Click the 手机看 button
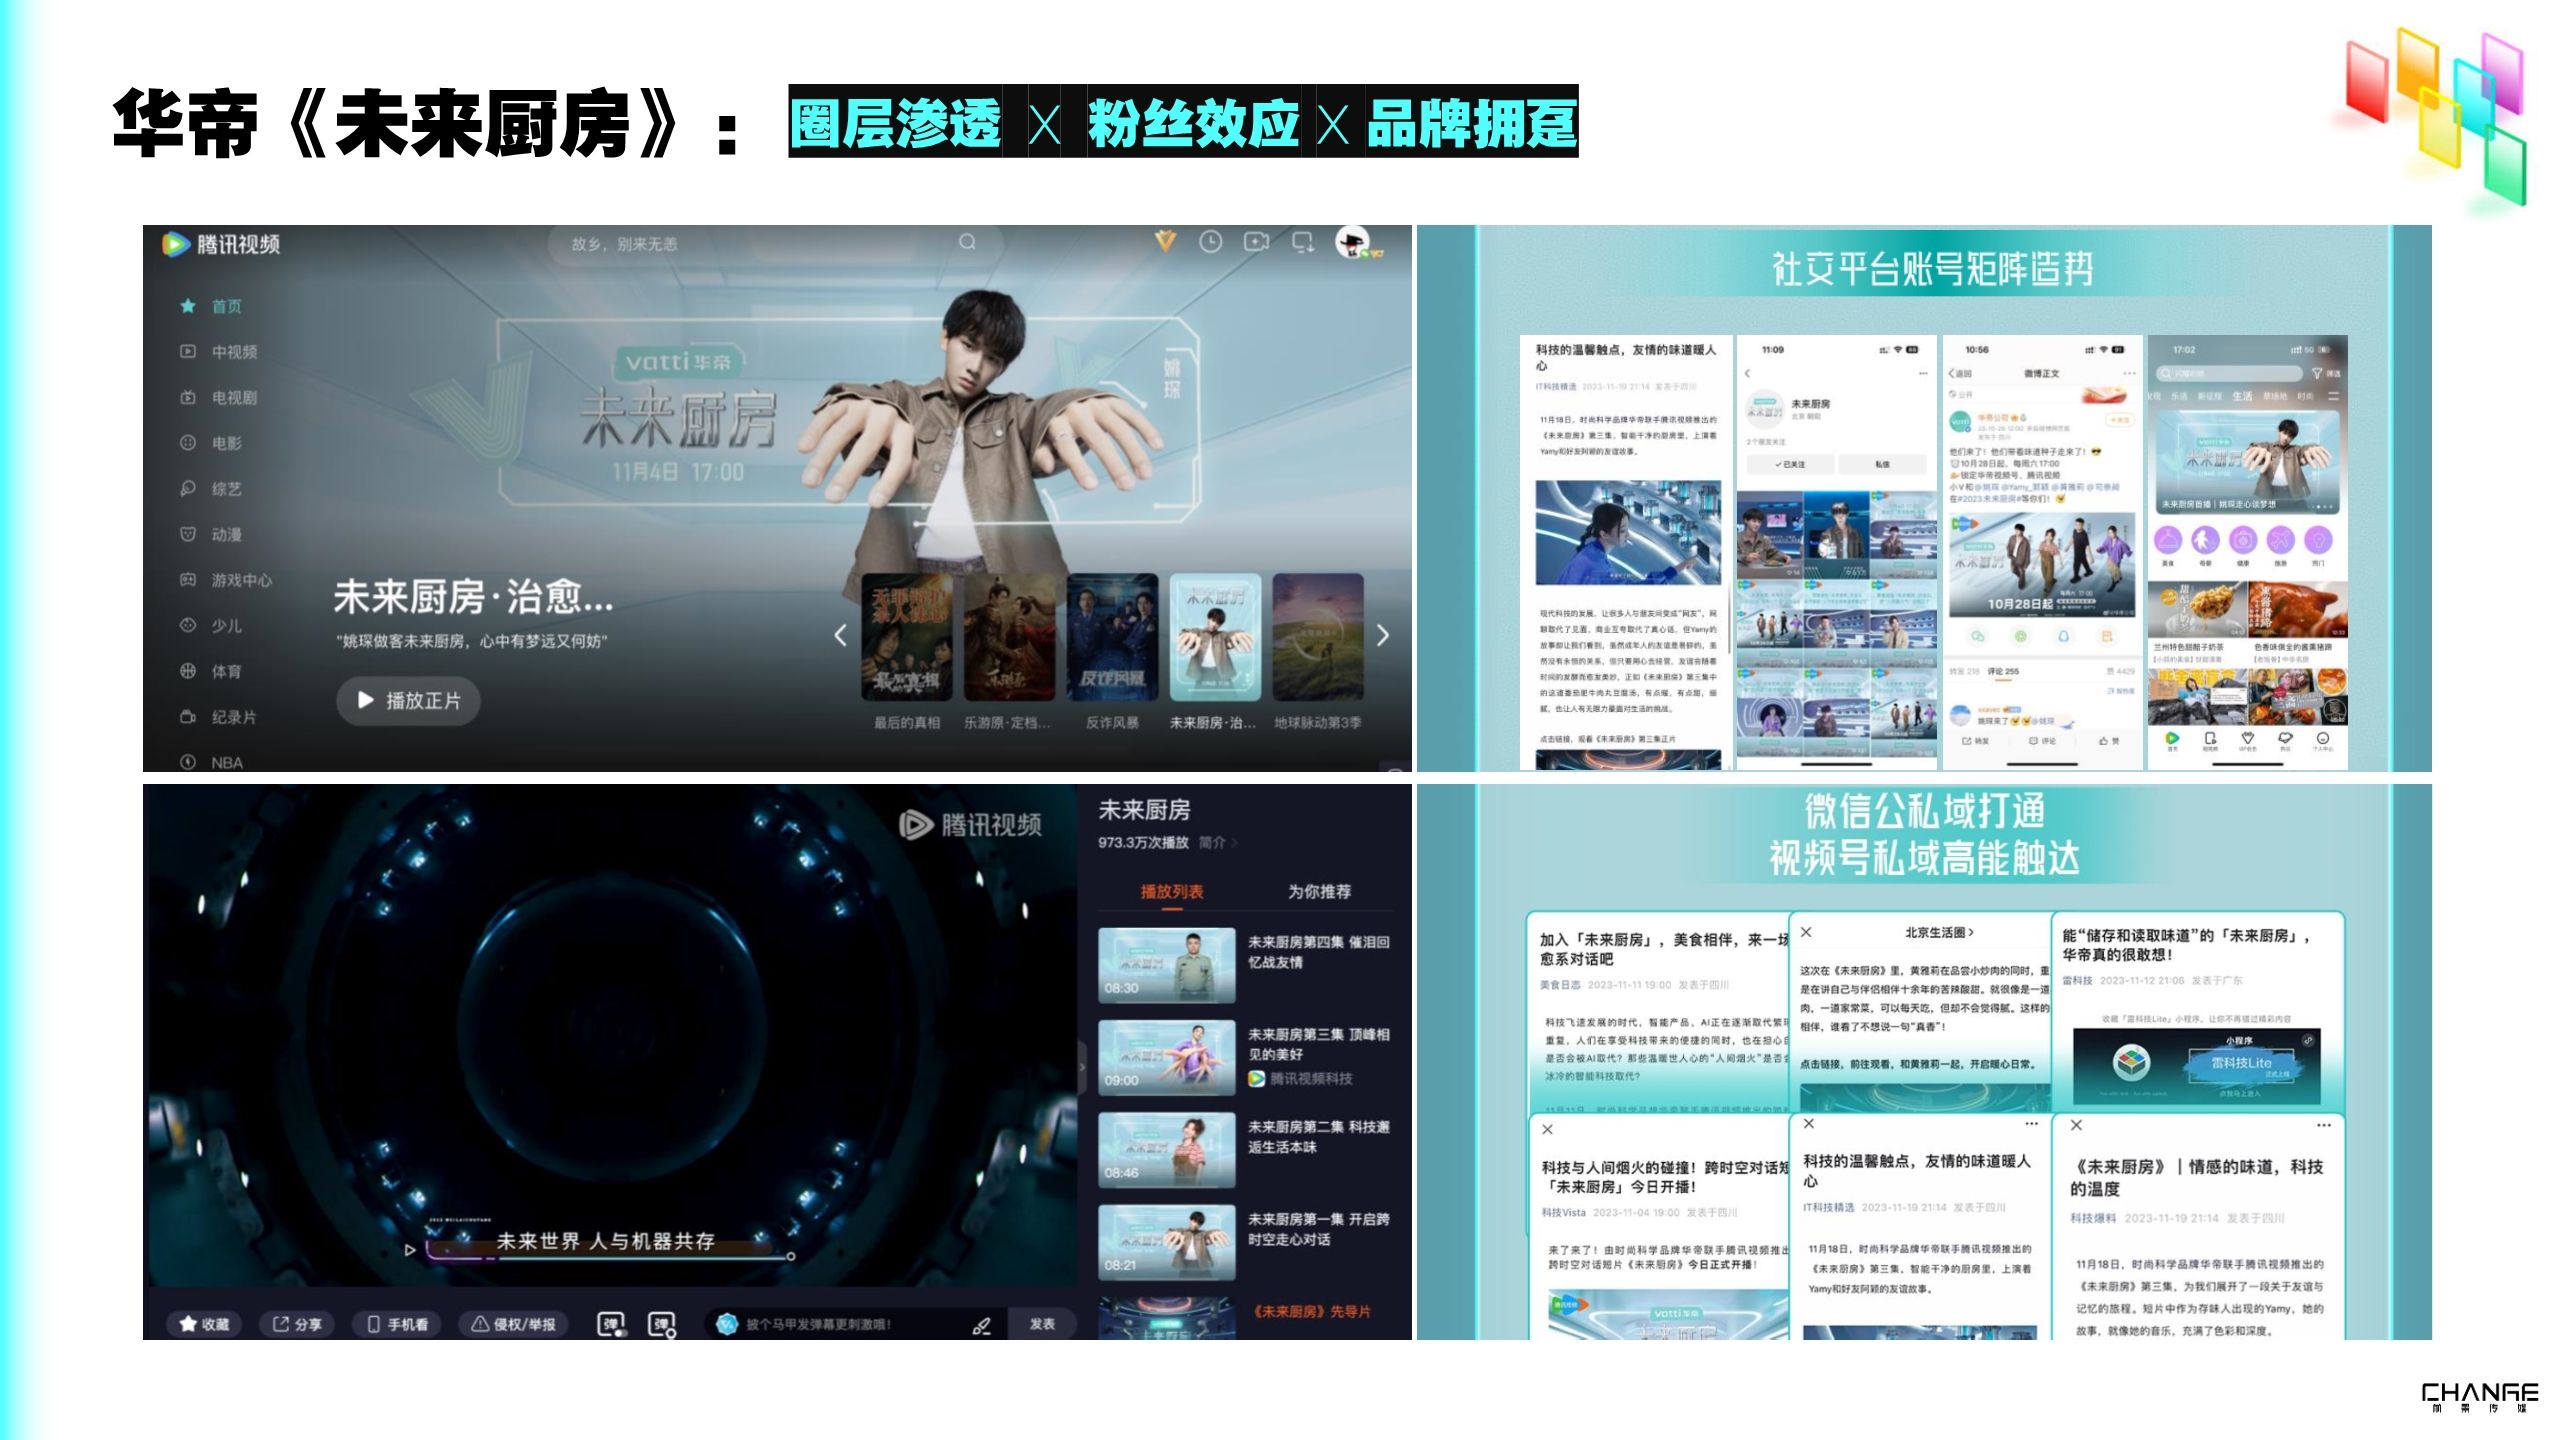Screen dimensions: 2560x1440 [x=397, y=1324]
